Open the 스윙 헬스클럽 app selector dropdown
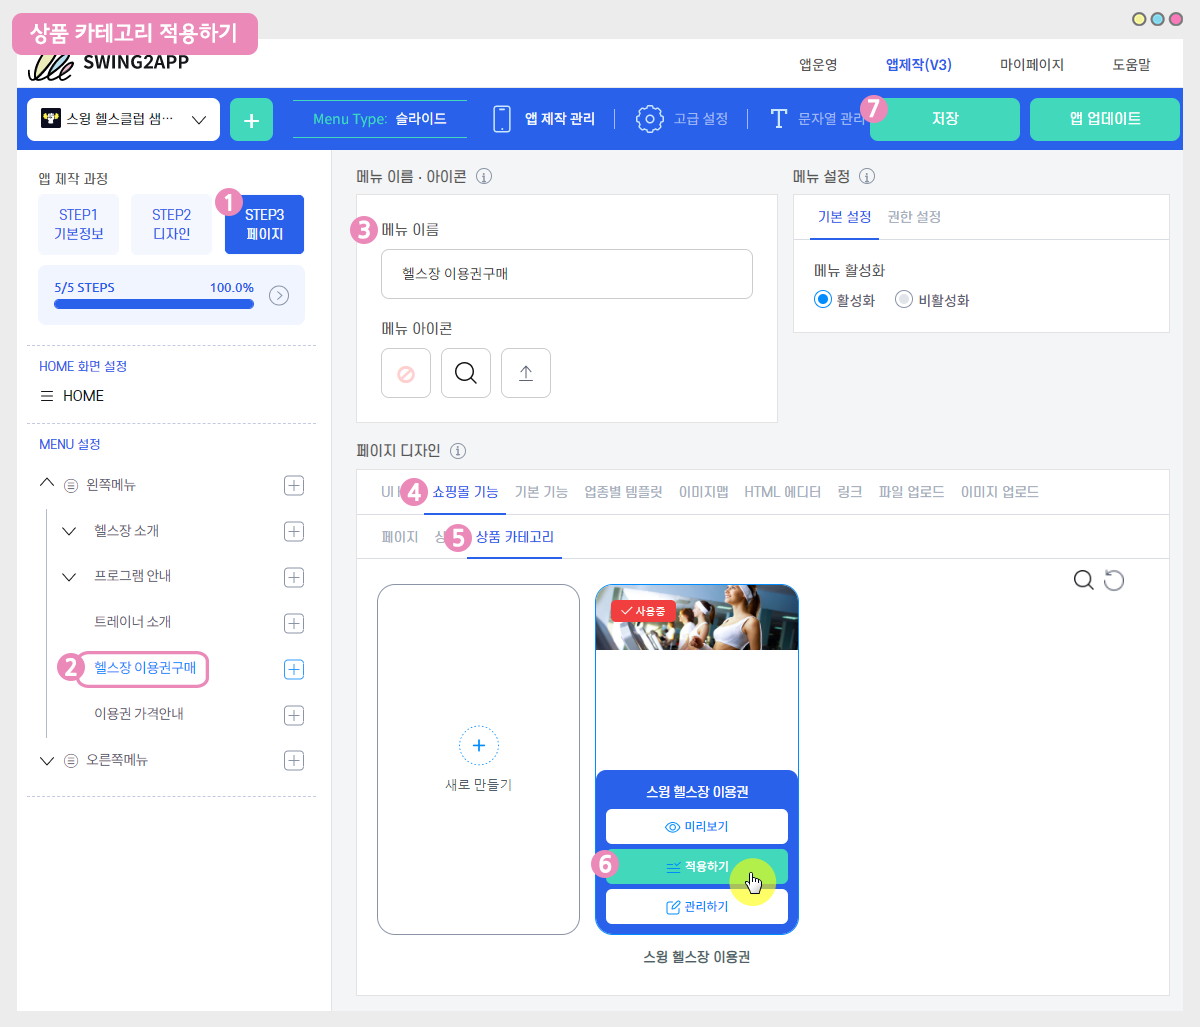This screenshot has width=1200, height=1027. pos(123,119)
